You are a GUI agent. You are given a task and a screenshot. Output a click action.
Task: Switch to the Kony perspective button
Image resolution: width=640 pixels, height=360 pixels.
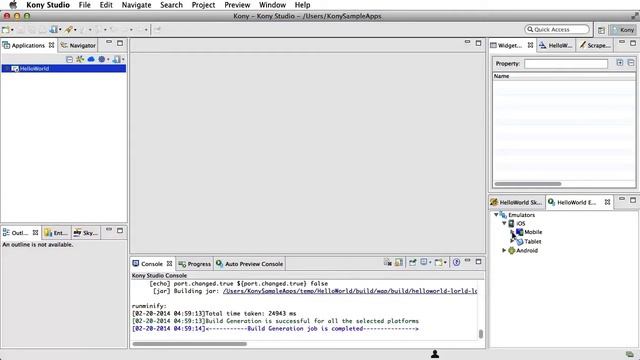click(x=622, y=30)
